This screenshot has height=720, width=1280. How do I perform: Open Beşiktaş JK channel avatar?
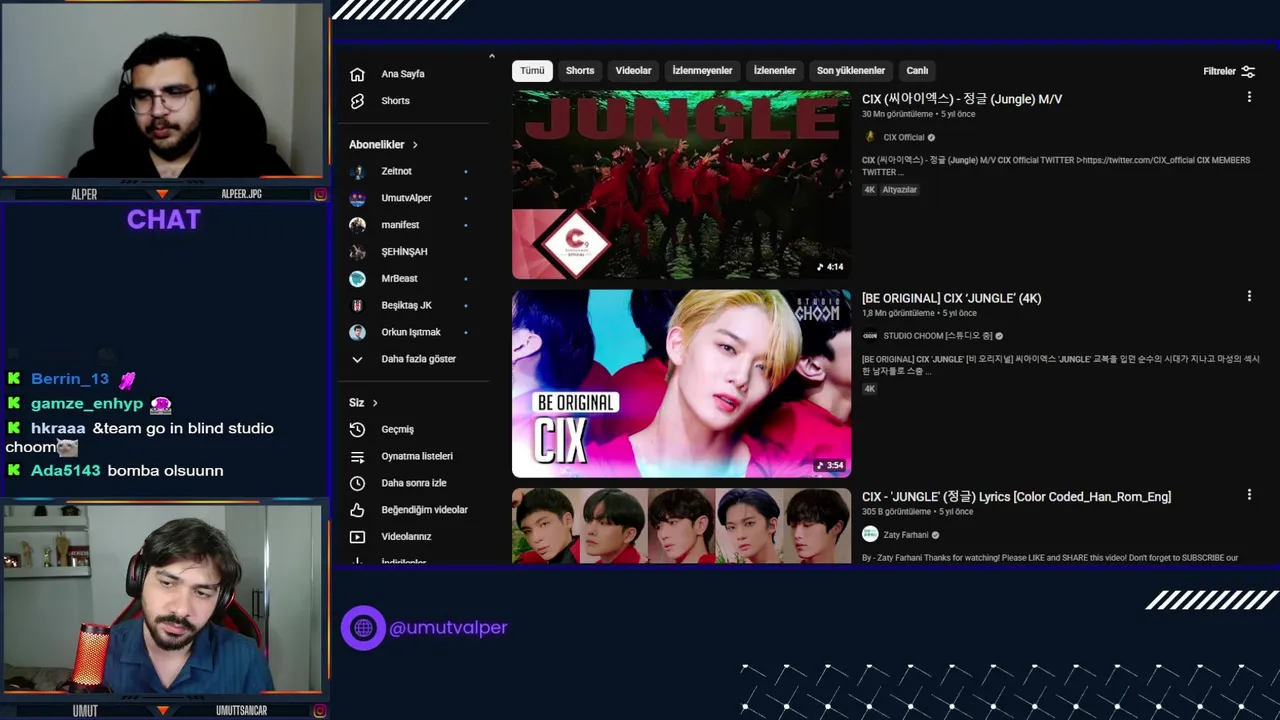(357, 305)
